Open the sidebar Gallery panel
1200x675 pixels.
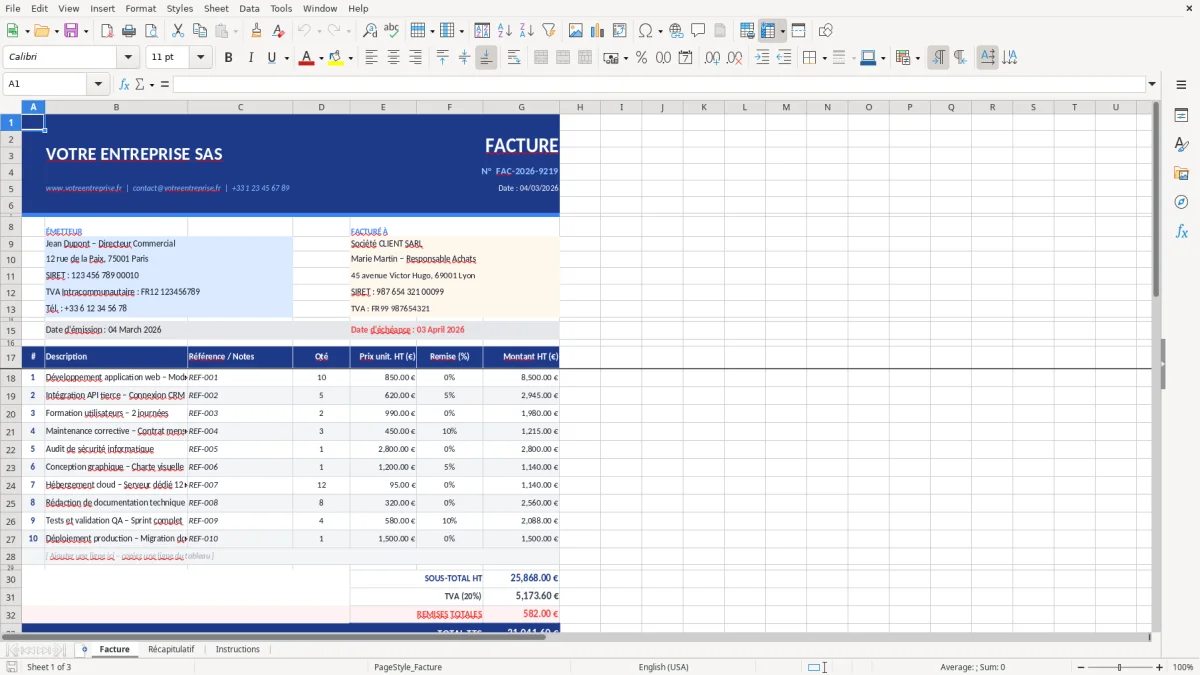(x=1181, y=173)
